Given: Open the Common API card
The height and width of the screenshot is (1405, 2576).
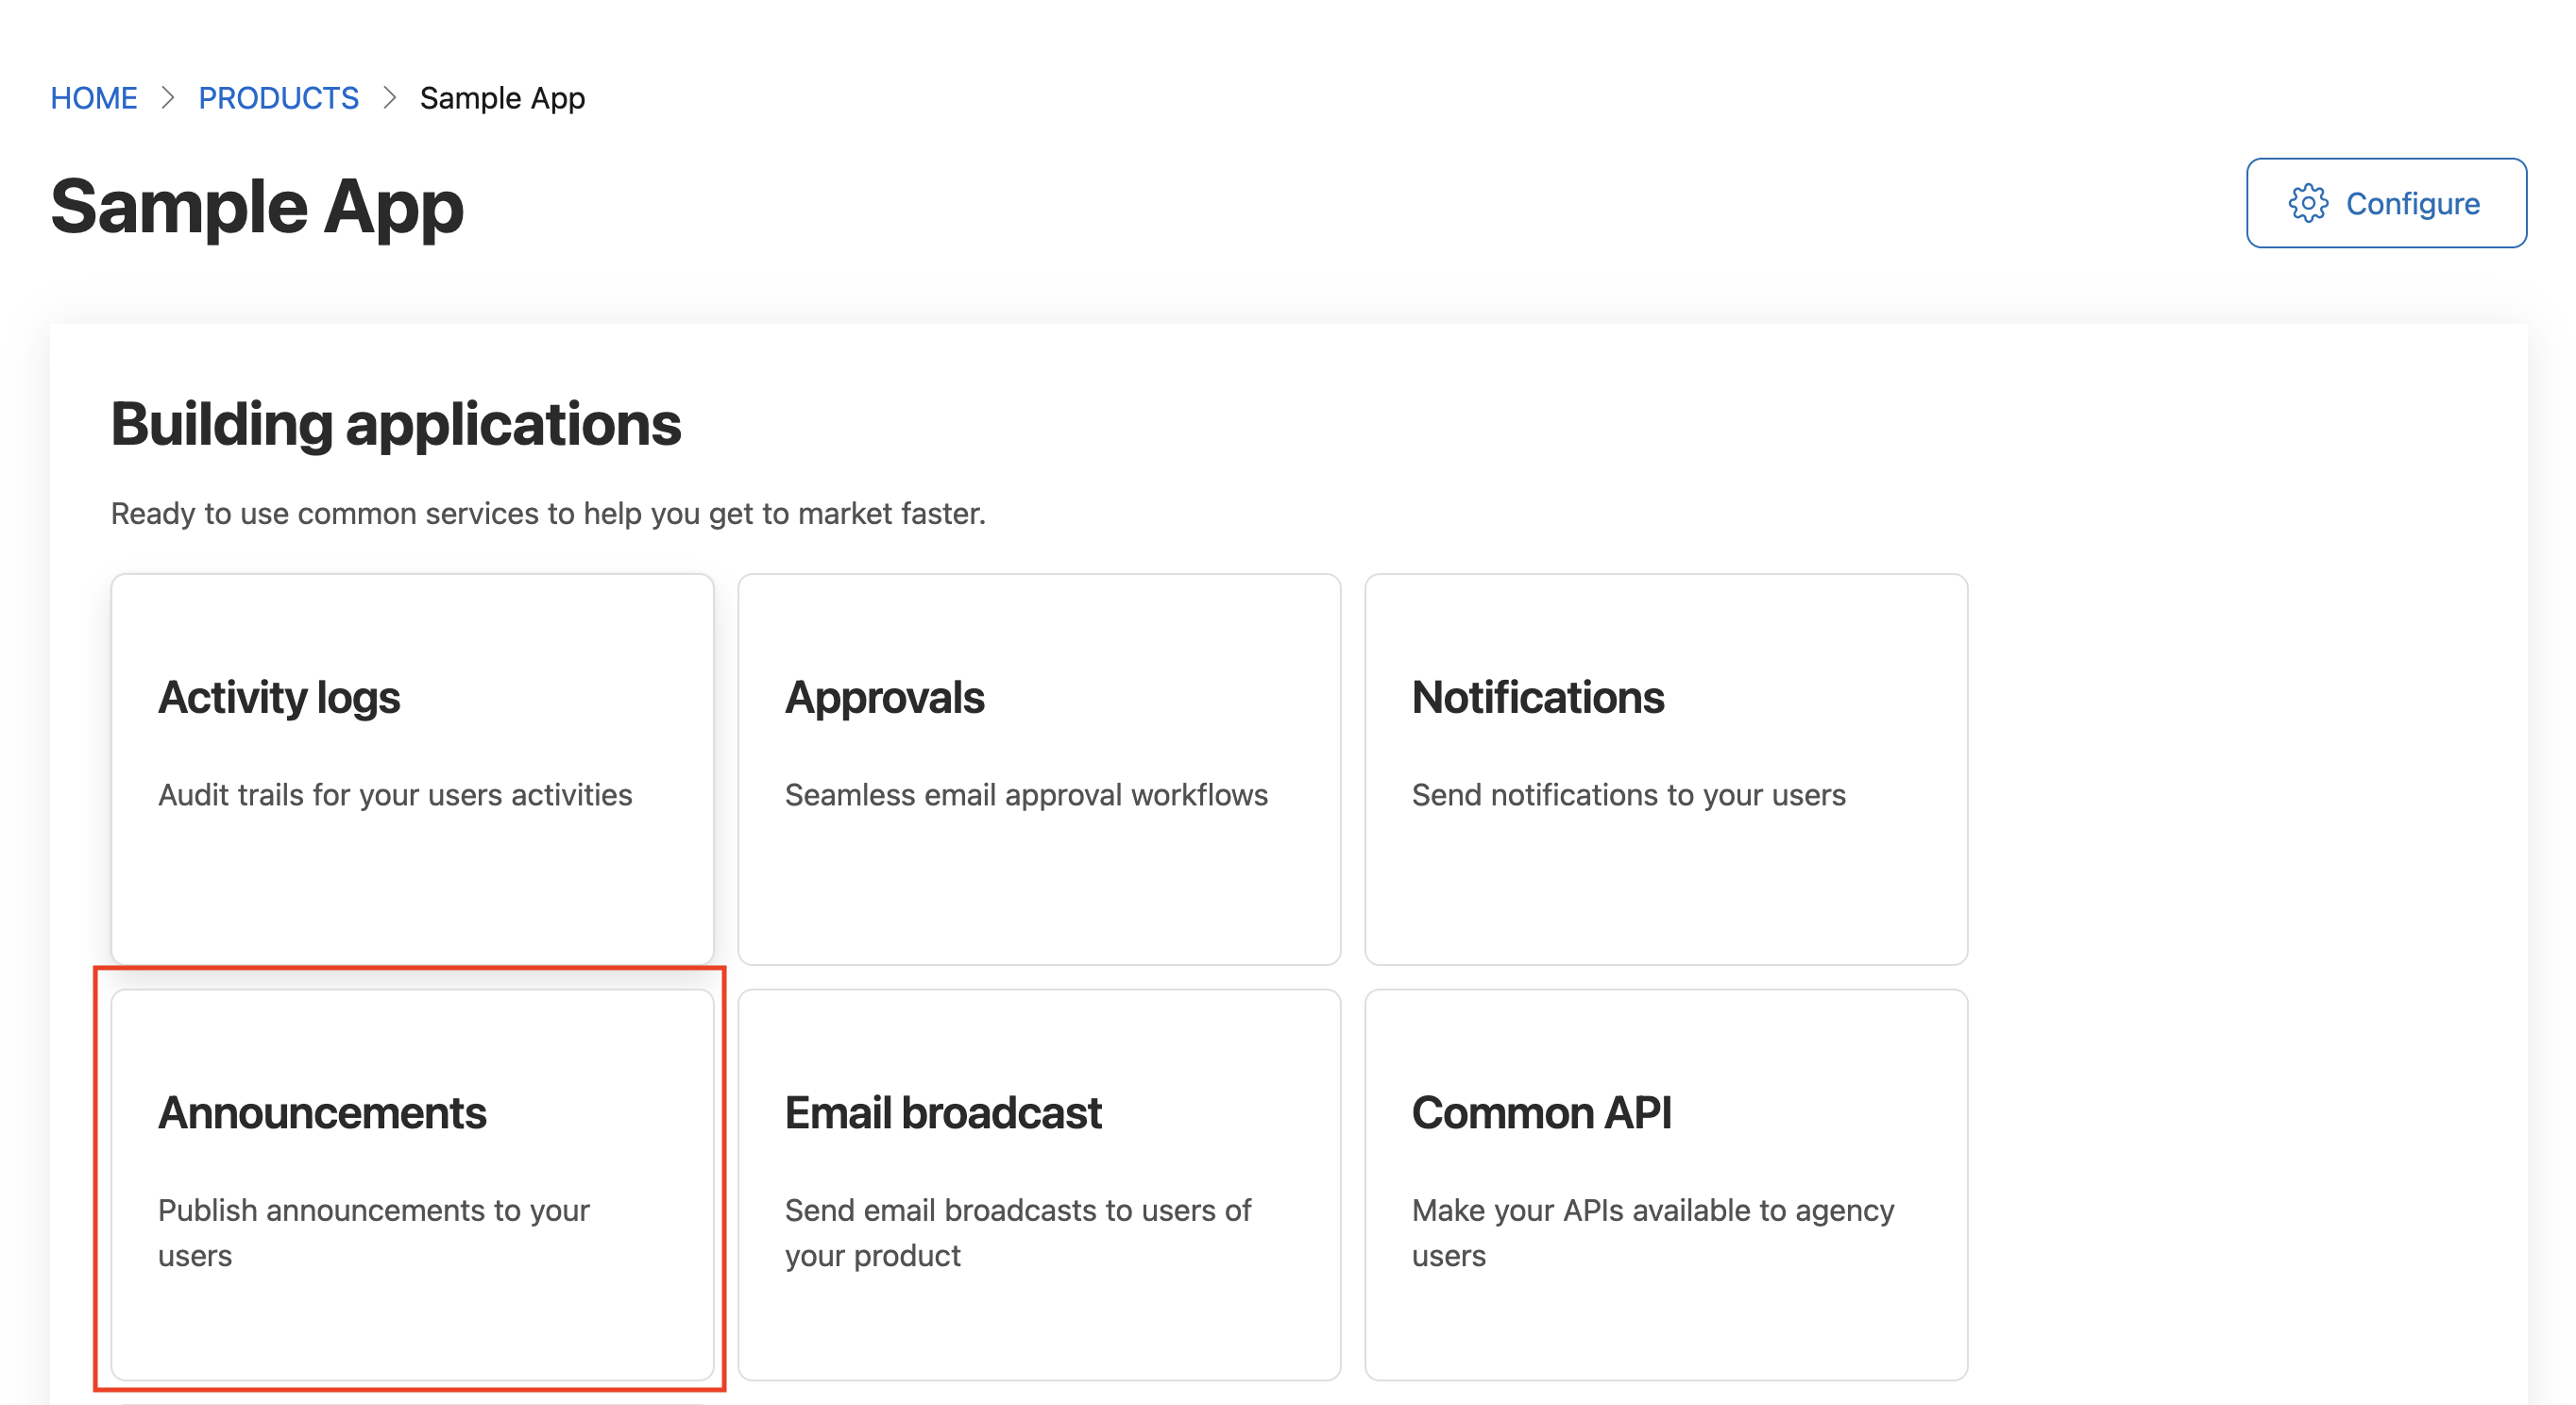Looking at the screenshot, I should click(1666, 1185).
